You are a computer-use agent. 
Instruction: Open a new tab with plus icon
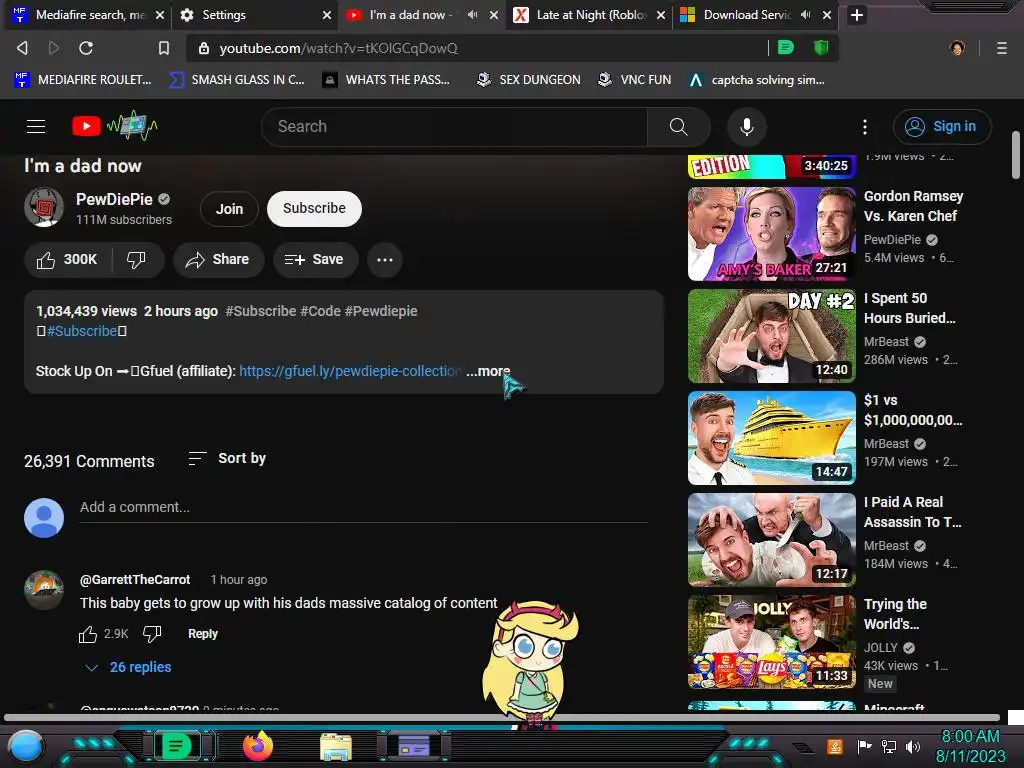tap(857, 14)
